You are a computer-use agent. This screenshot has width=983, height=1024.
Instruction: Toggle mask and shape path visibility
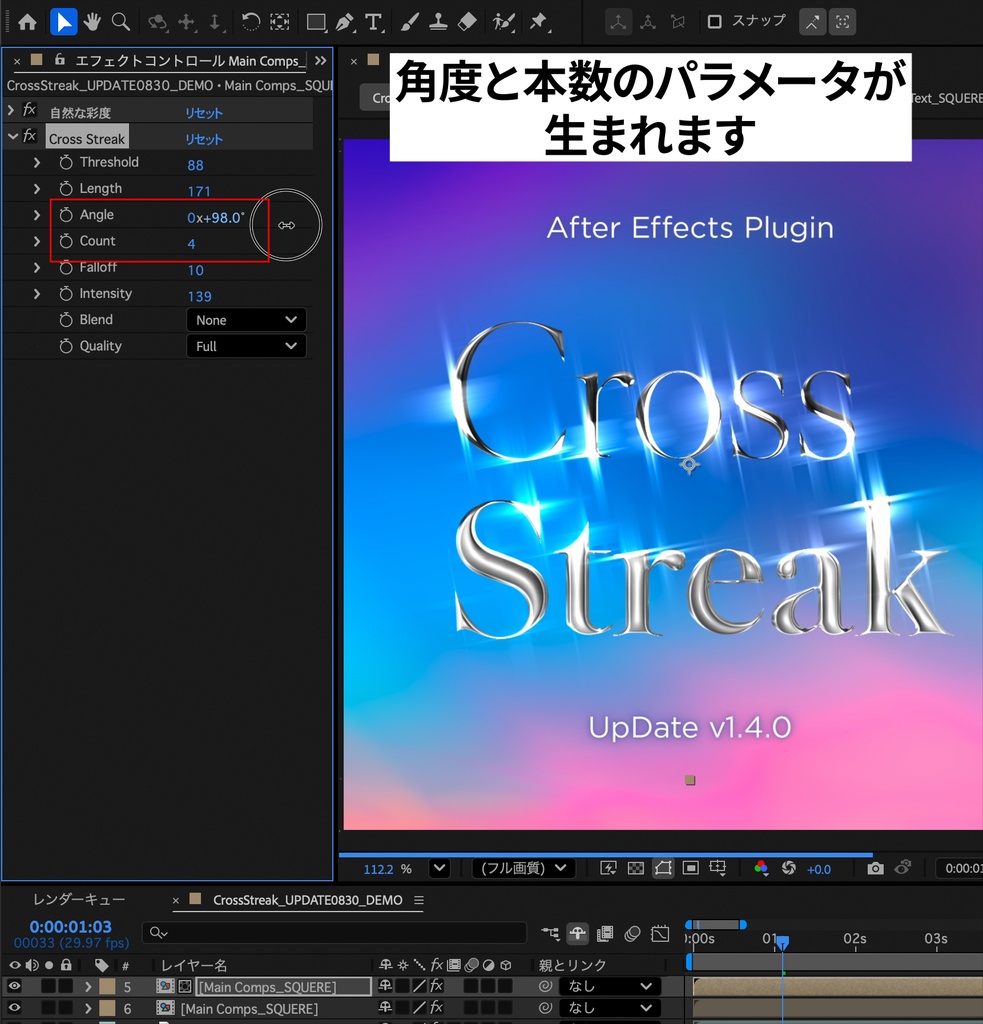pyautogui.click(x=663, y=868)
